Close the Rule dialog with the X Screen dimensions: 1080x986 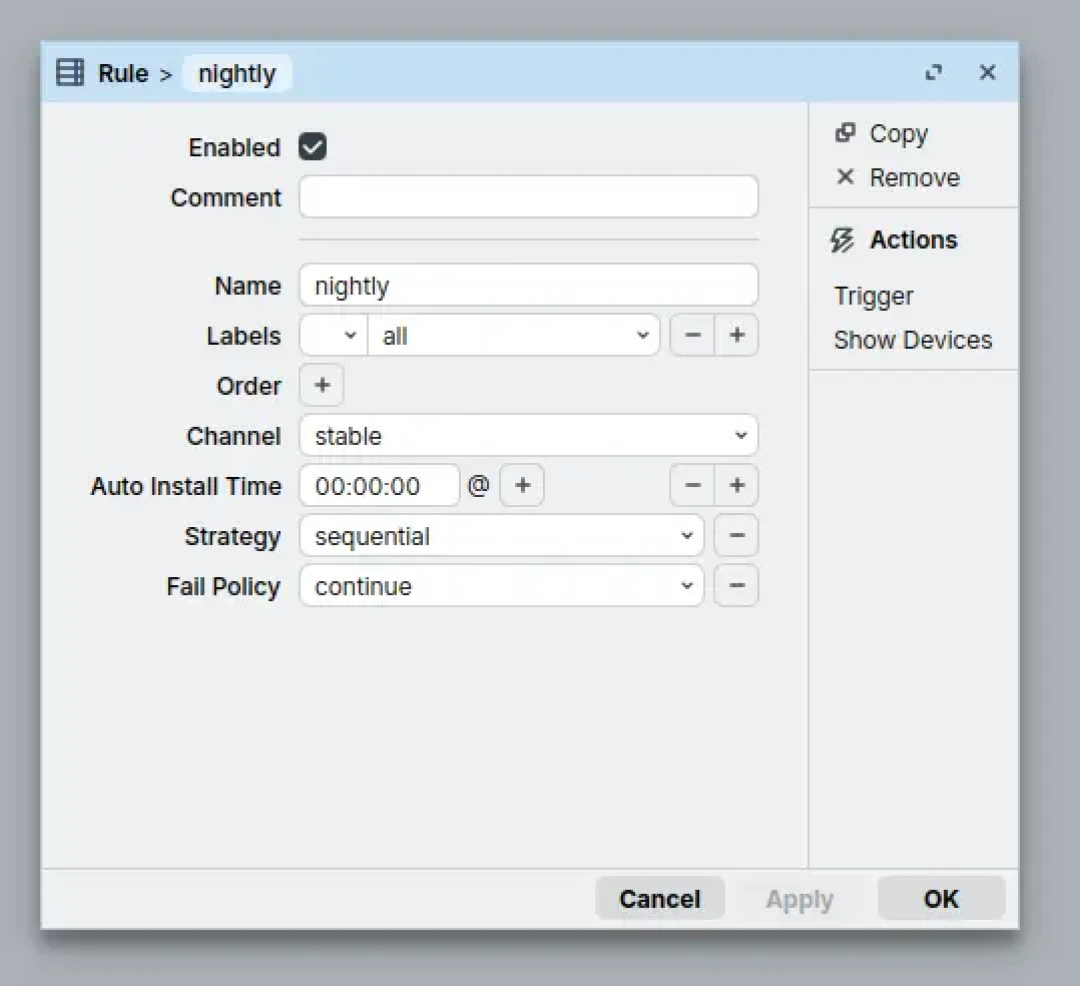click(988, 72)
